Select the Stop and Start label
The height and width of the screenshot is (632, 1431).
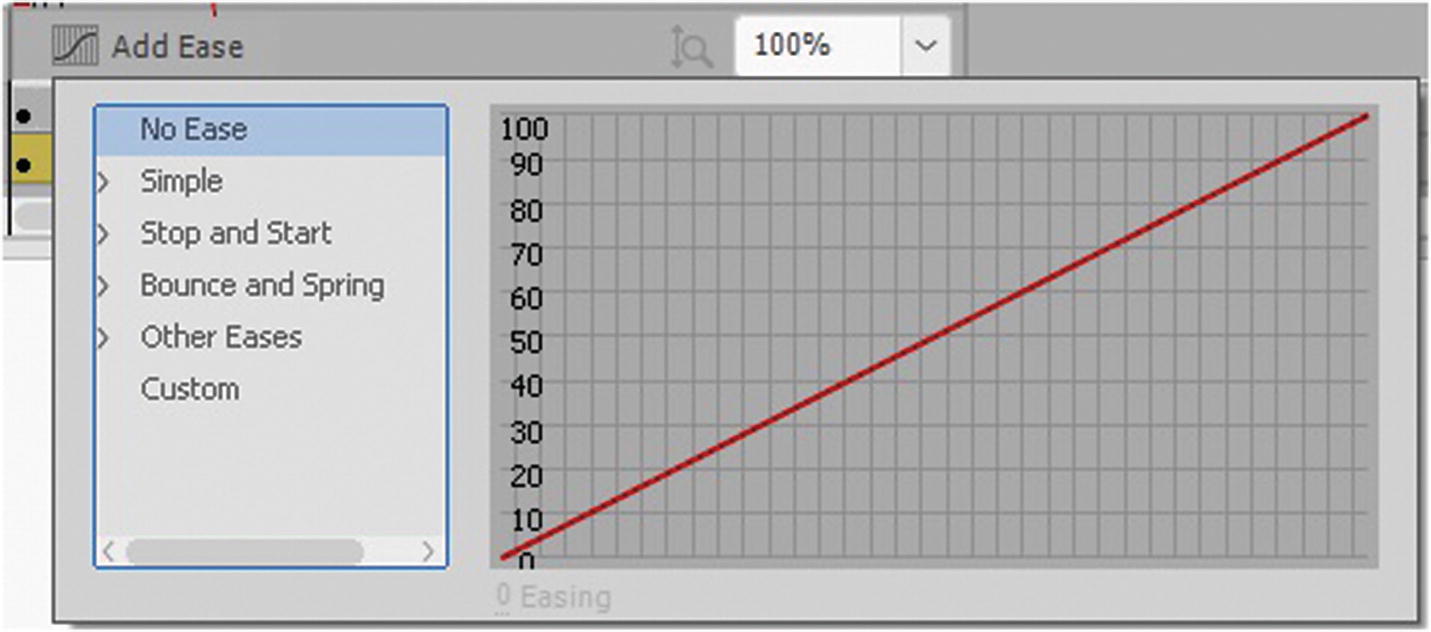[x=235, y=234]
